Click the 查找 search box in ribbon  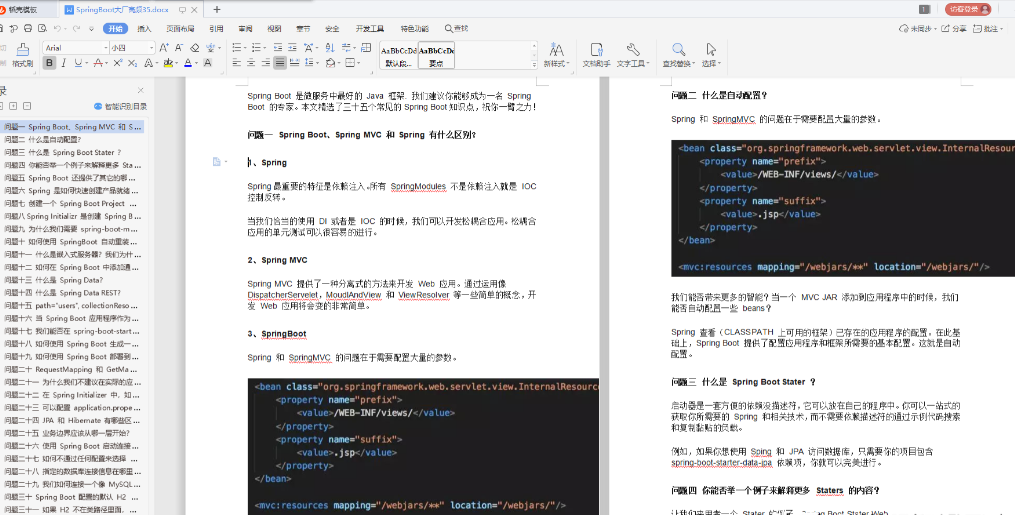[456, 28]
